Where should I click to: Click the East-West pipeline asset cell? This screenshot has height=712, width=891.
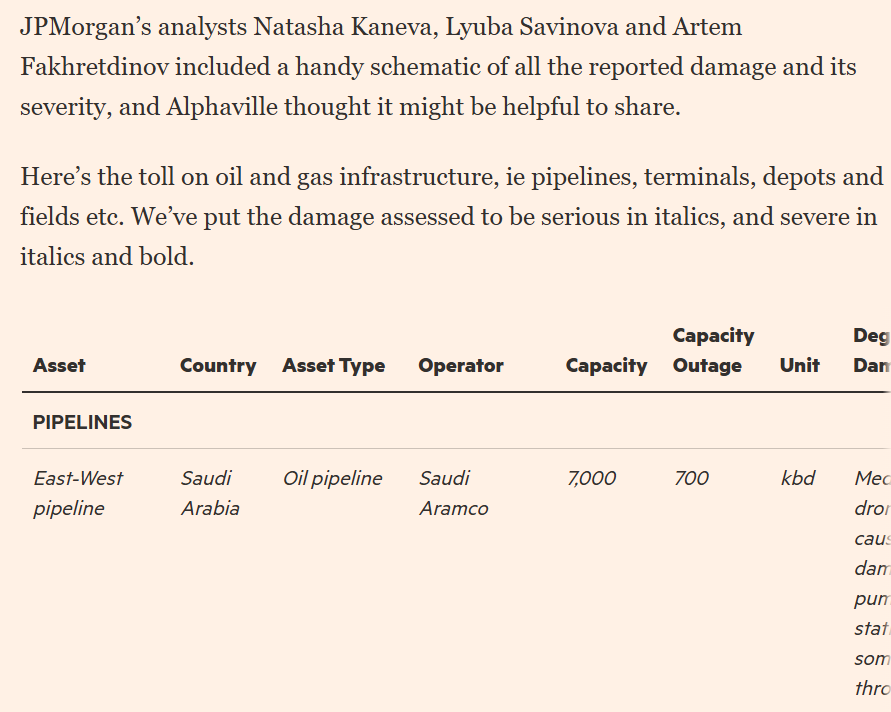[x=78, y=493]
